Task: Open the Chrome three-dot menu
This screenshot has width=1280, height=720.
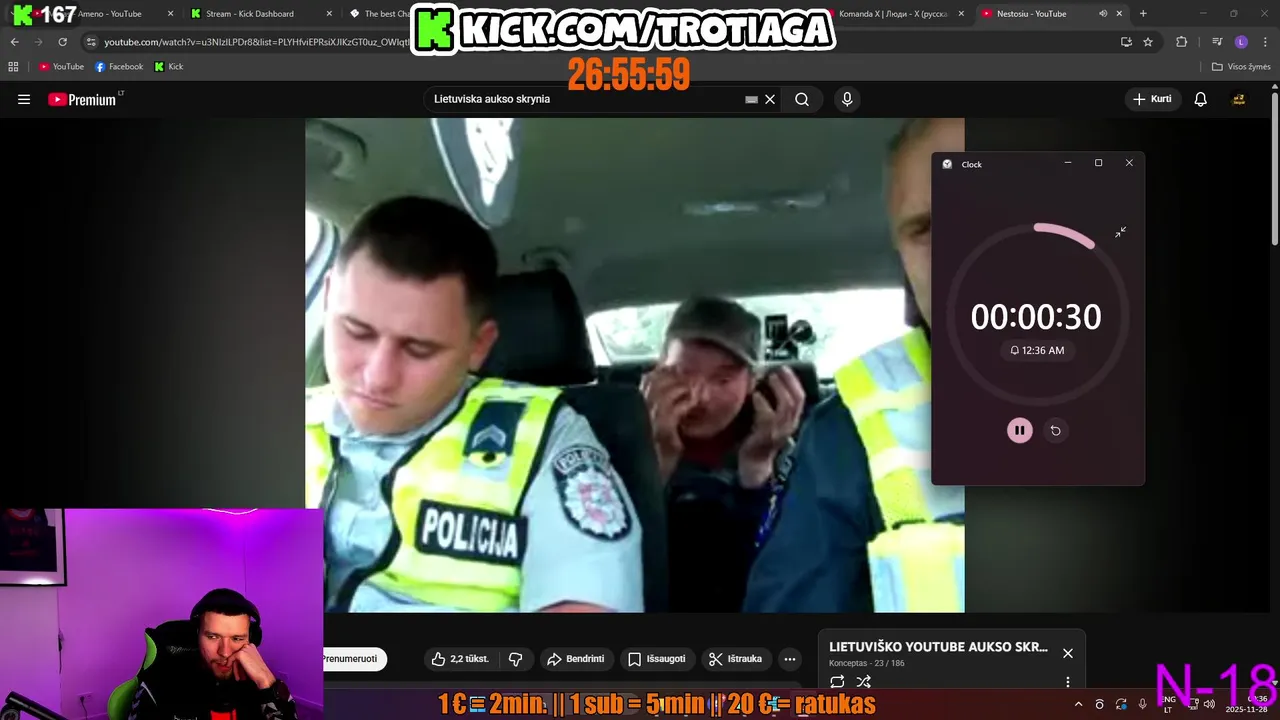Action: [1264, 42]
